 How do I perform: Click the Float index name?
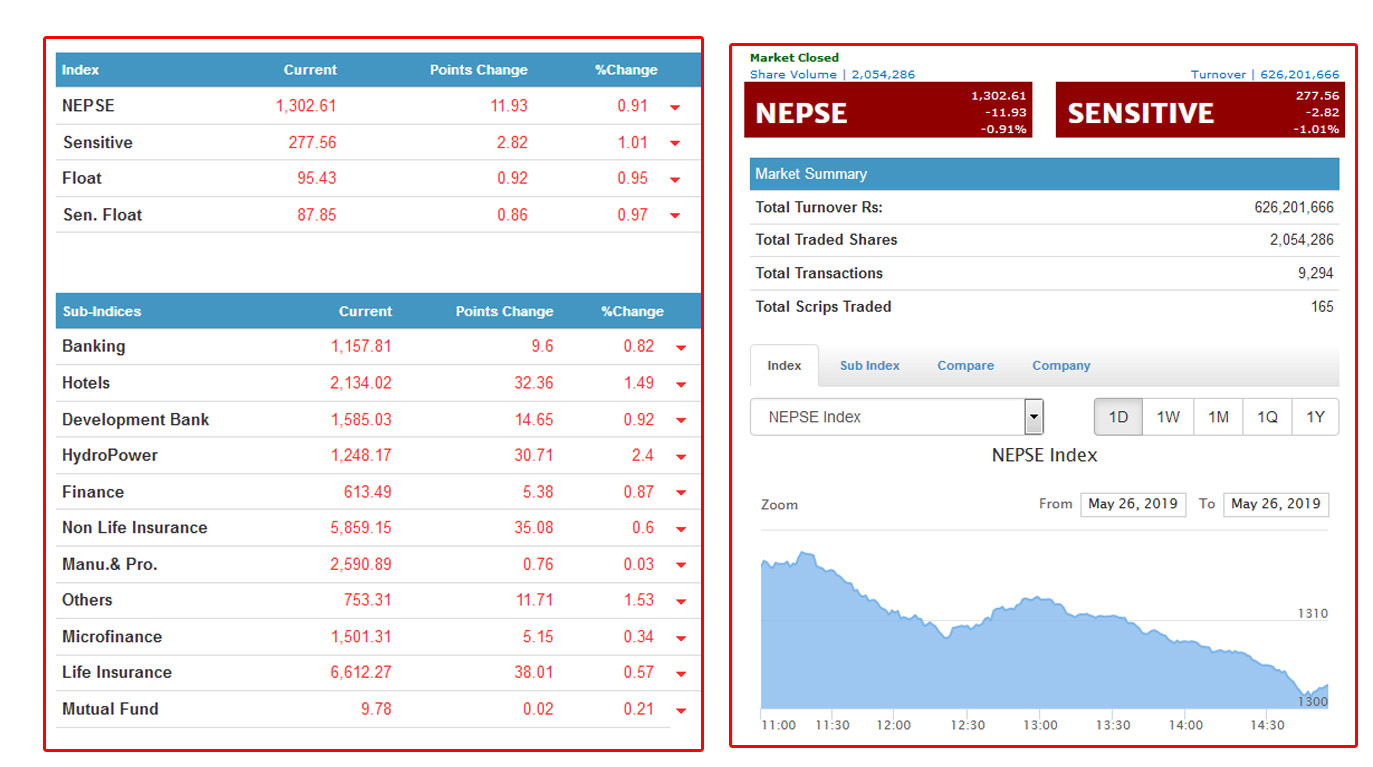tap(82, 178)
